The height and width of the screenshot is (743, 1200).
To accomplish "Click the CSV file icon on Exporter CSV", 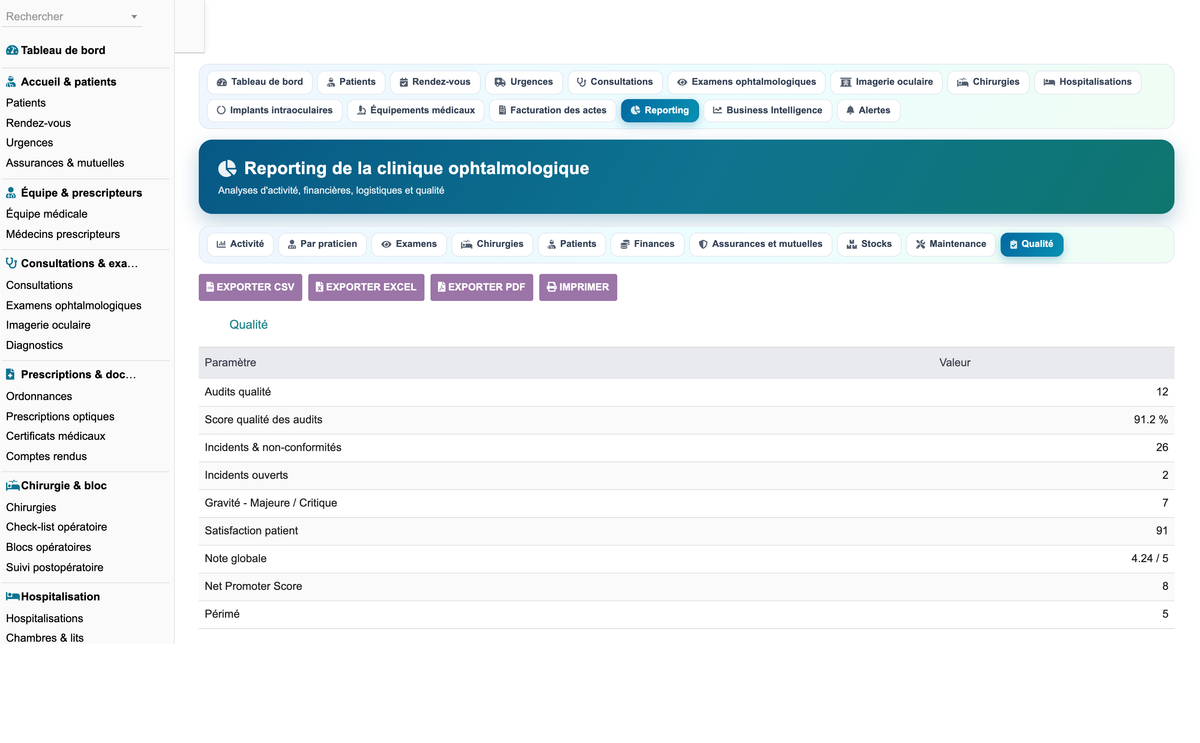I will pos(210,287).
